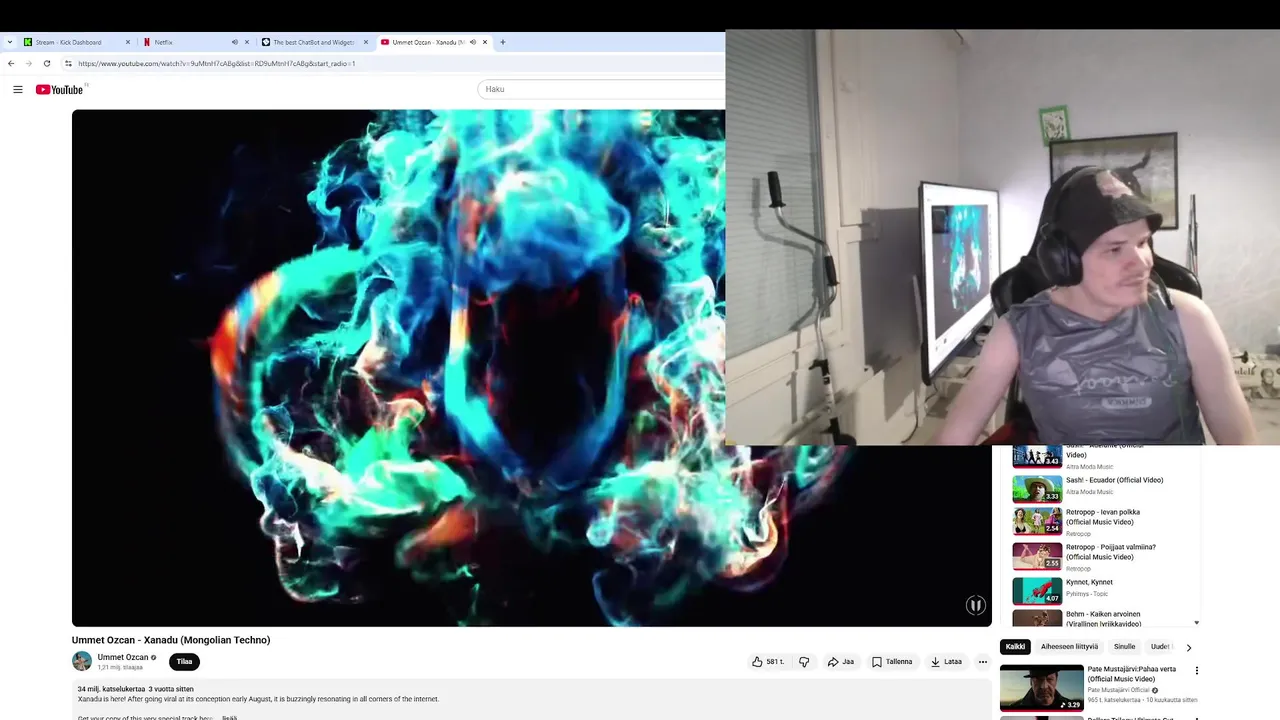
Task: Select the Uudet filter chip
Action: (1160, 647)
